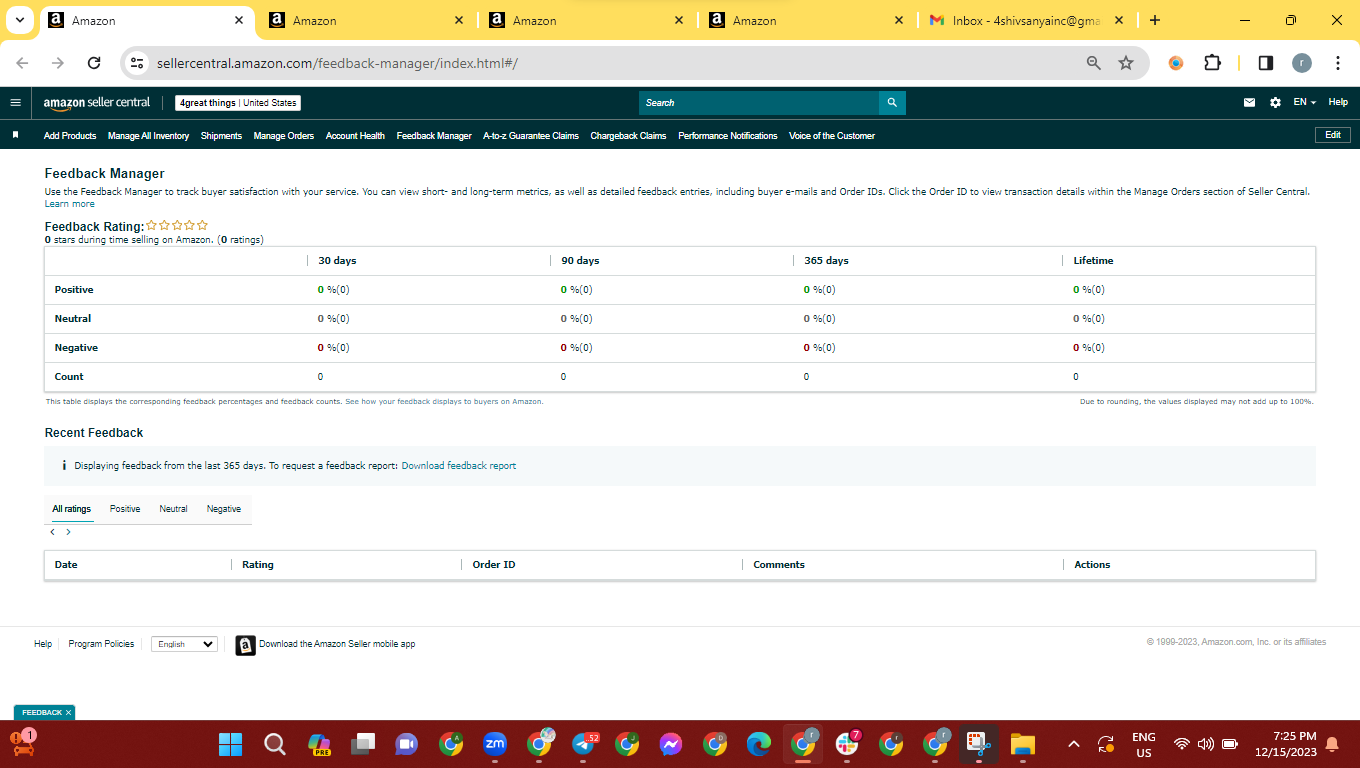Open the messages envelope icon
Screen dimensions: 1360x768
pos(1249,102)
